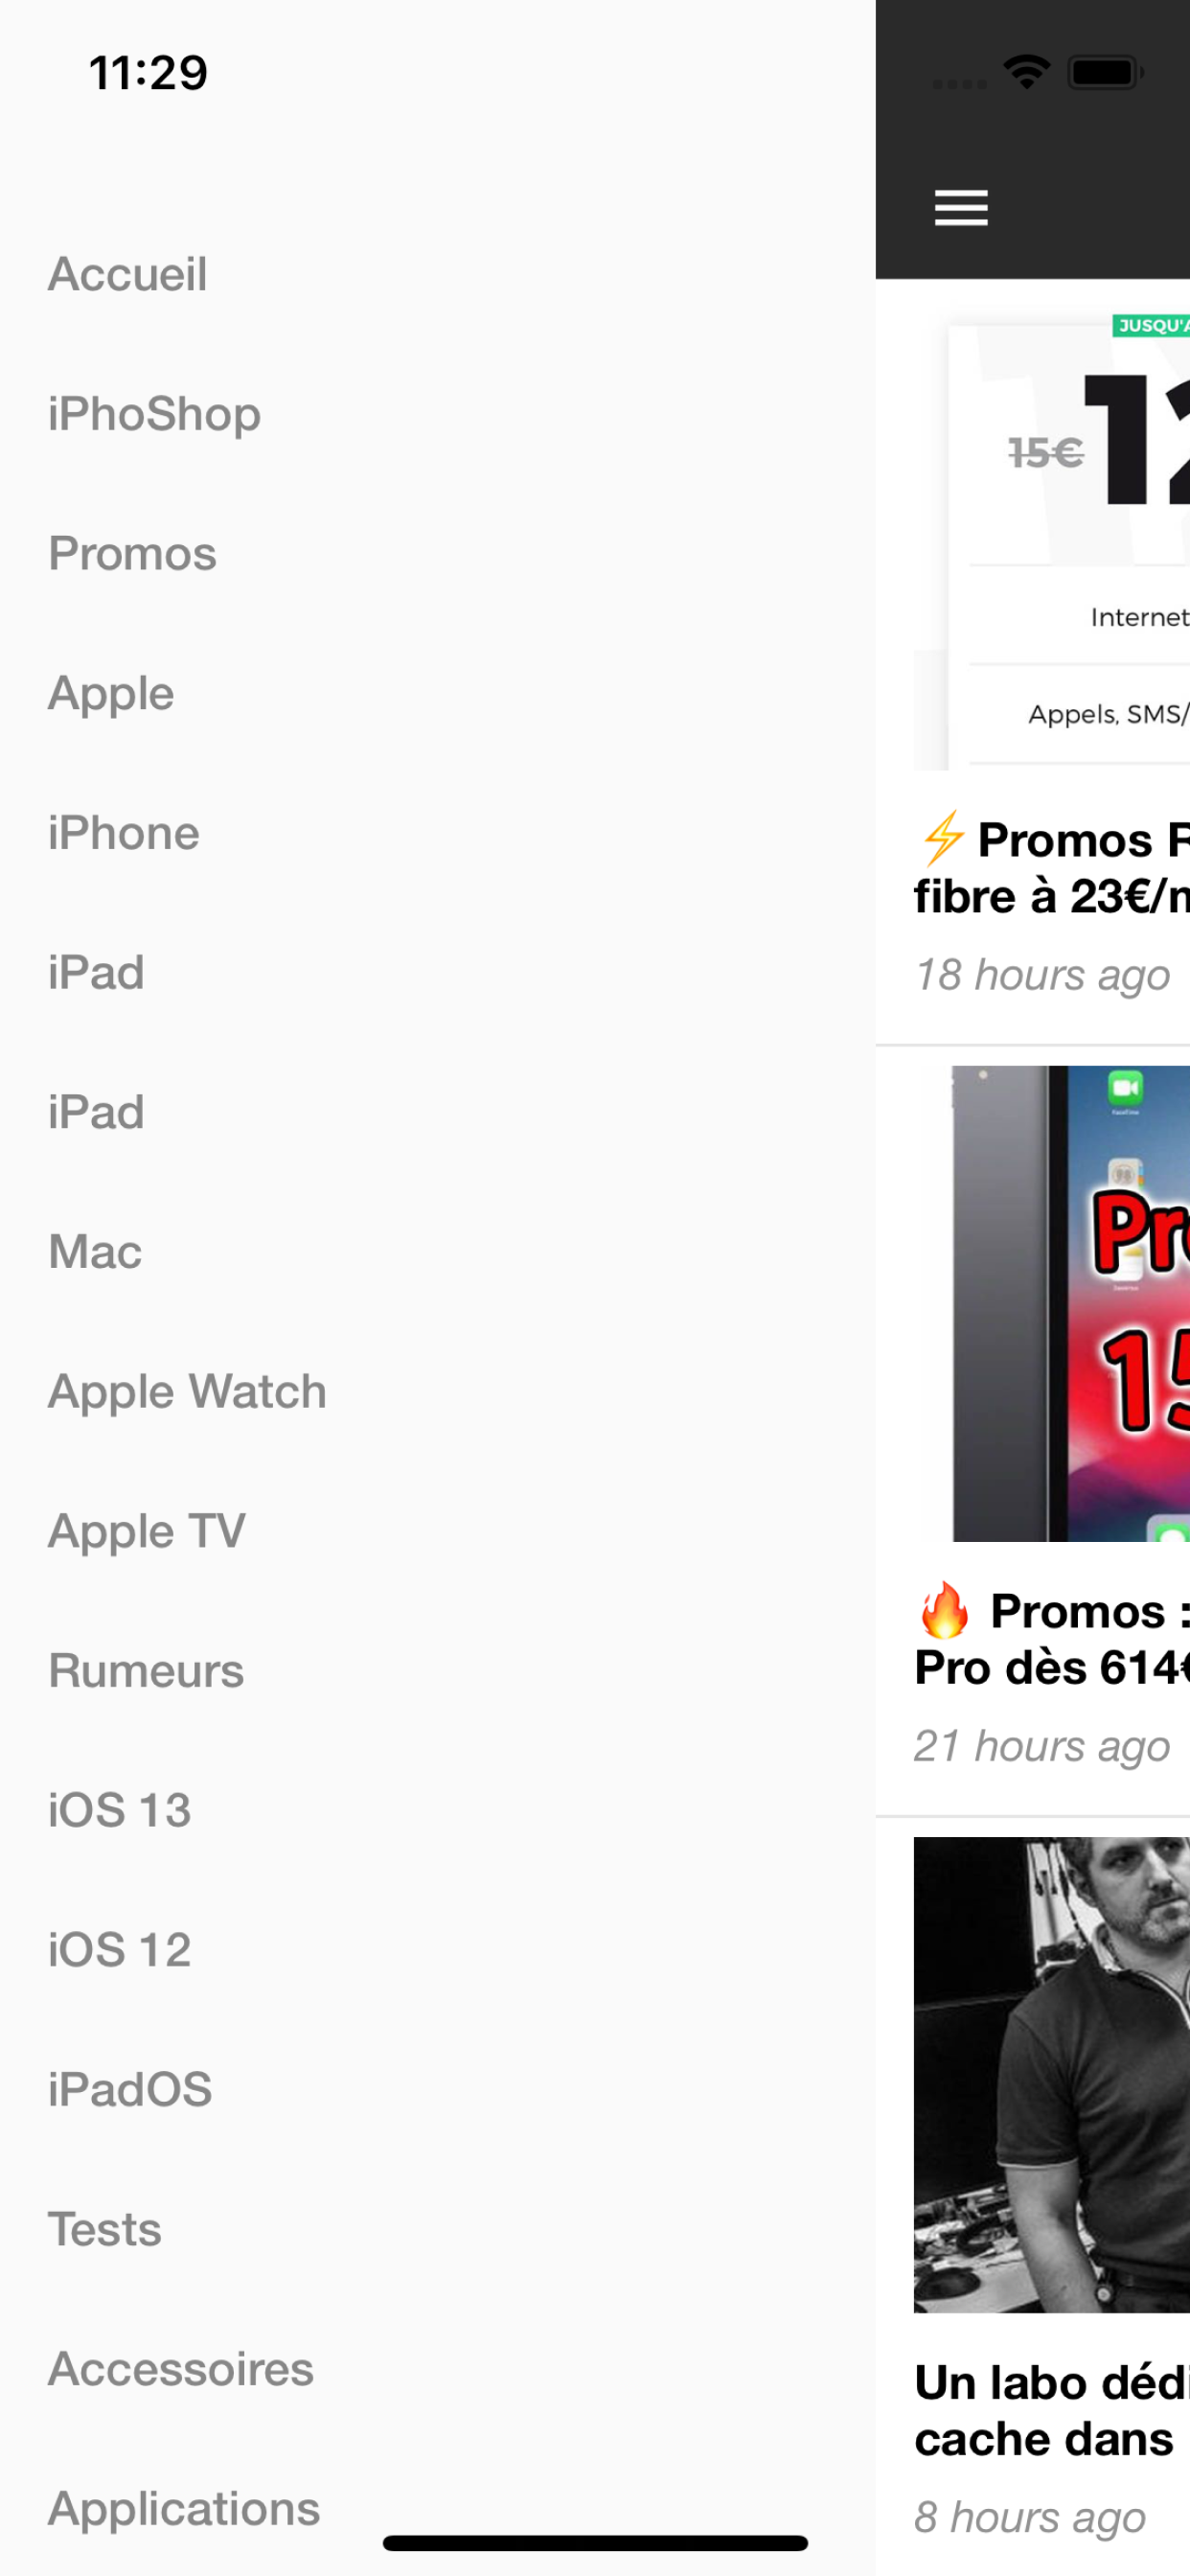Select iOS 12 menu entry
The width and height of the screenshot is (1190, 2576).
click(120, 1950)
